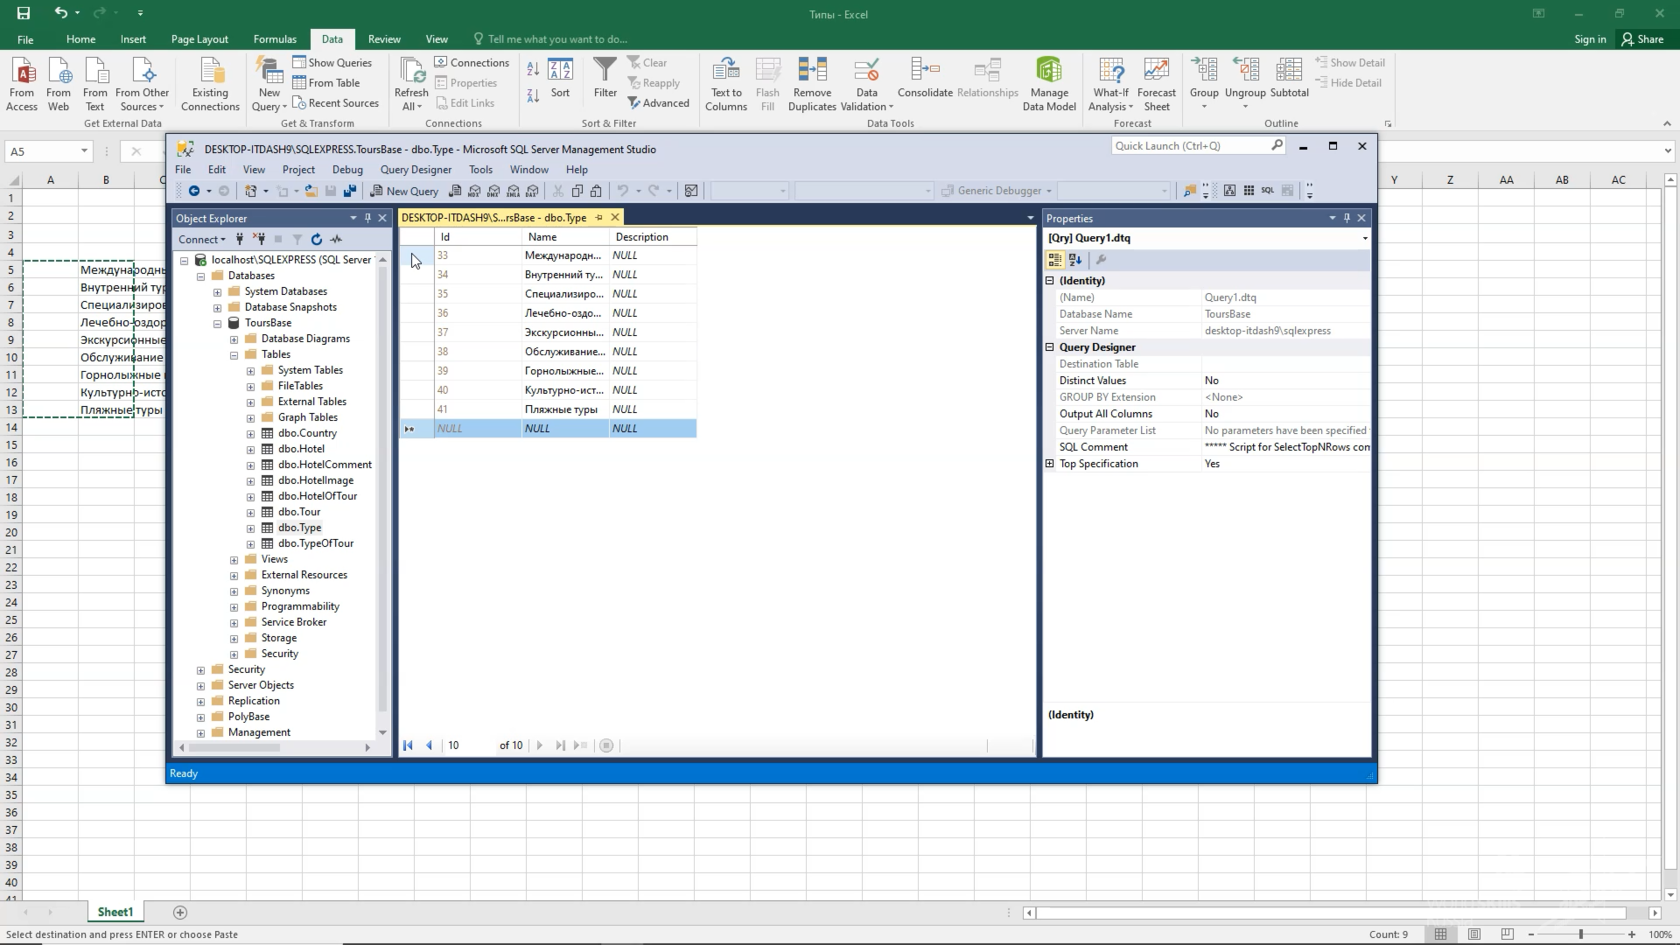Click the Excel Sheet1 tab
The image size is (1680, 945).
115,912
